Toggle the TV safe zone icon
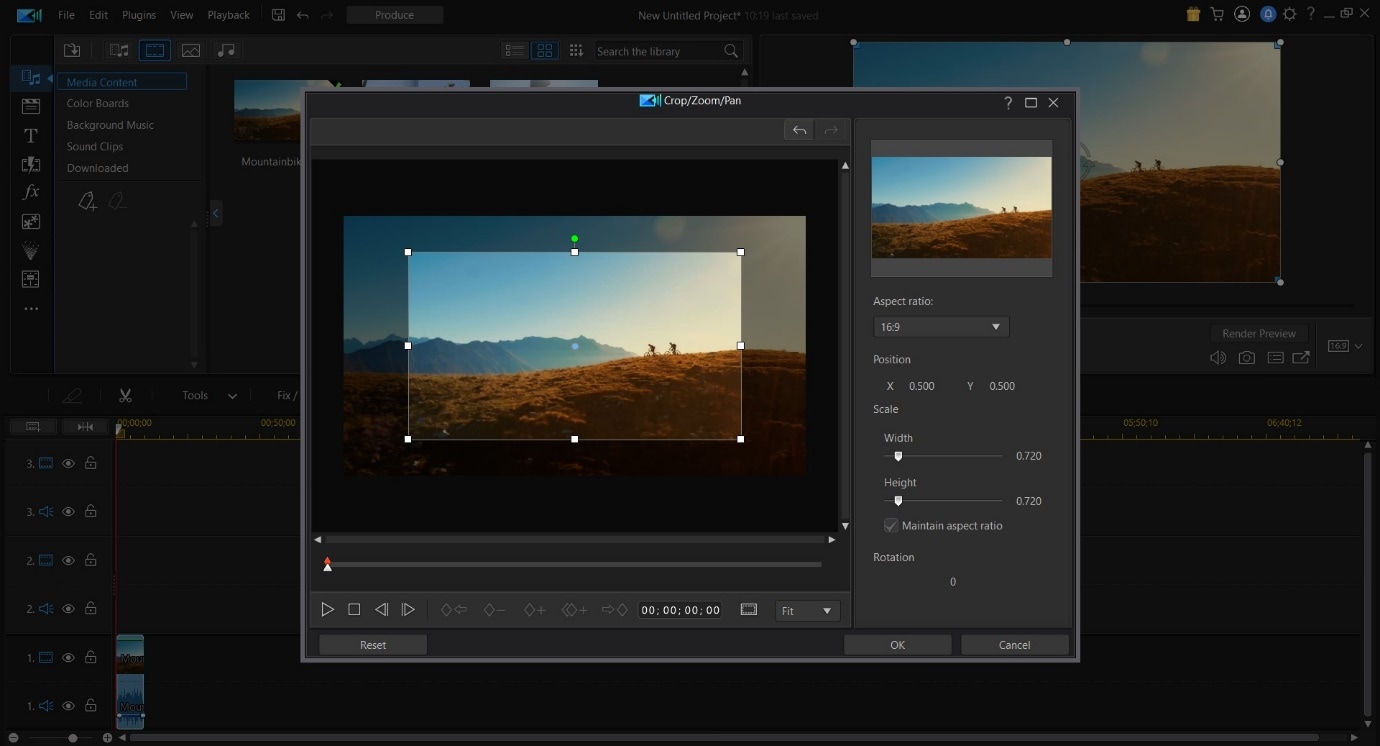Screen dimensions: 1380x746 tap(749, 610)
